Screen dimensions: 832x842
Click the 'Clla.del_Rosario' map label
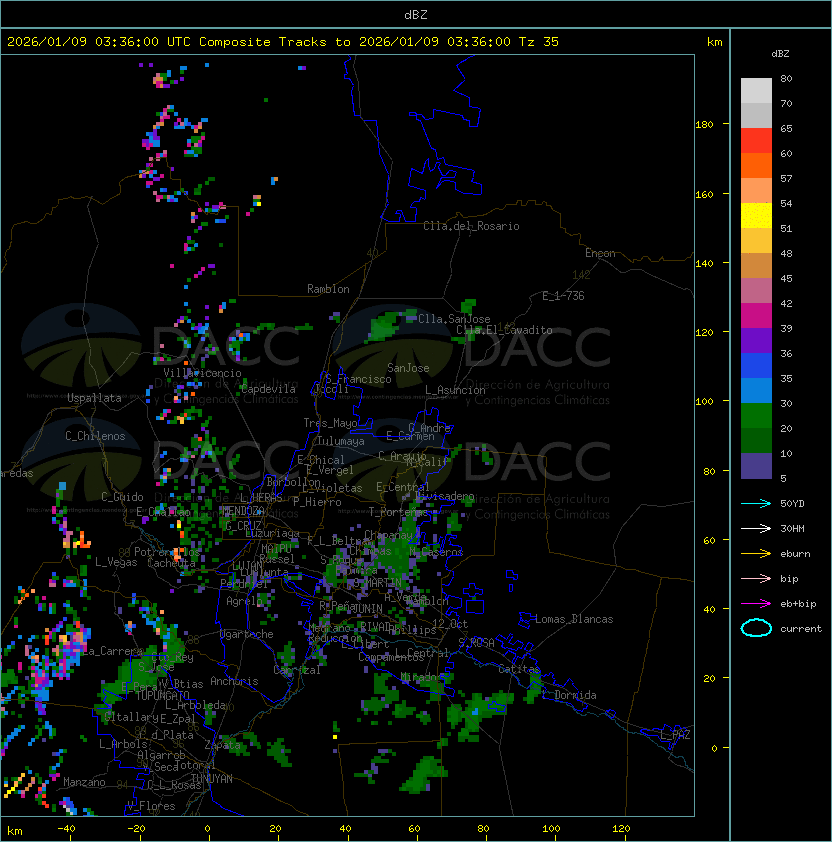coord(471,226)
